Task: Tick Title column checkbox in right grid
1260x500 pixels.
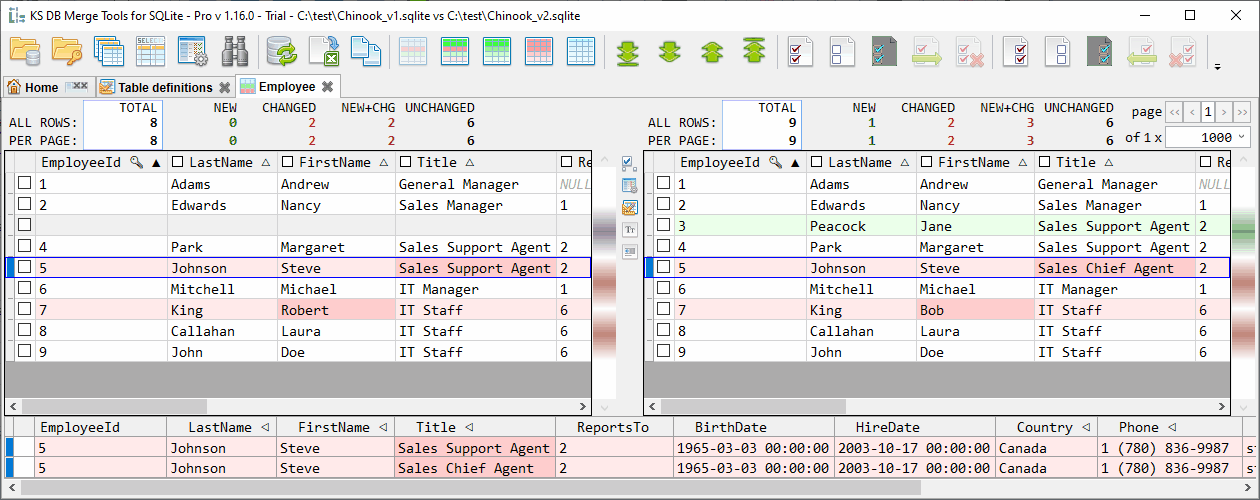Action: [x=1044, y=162]
